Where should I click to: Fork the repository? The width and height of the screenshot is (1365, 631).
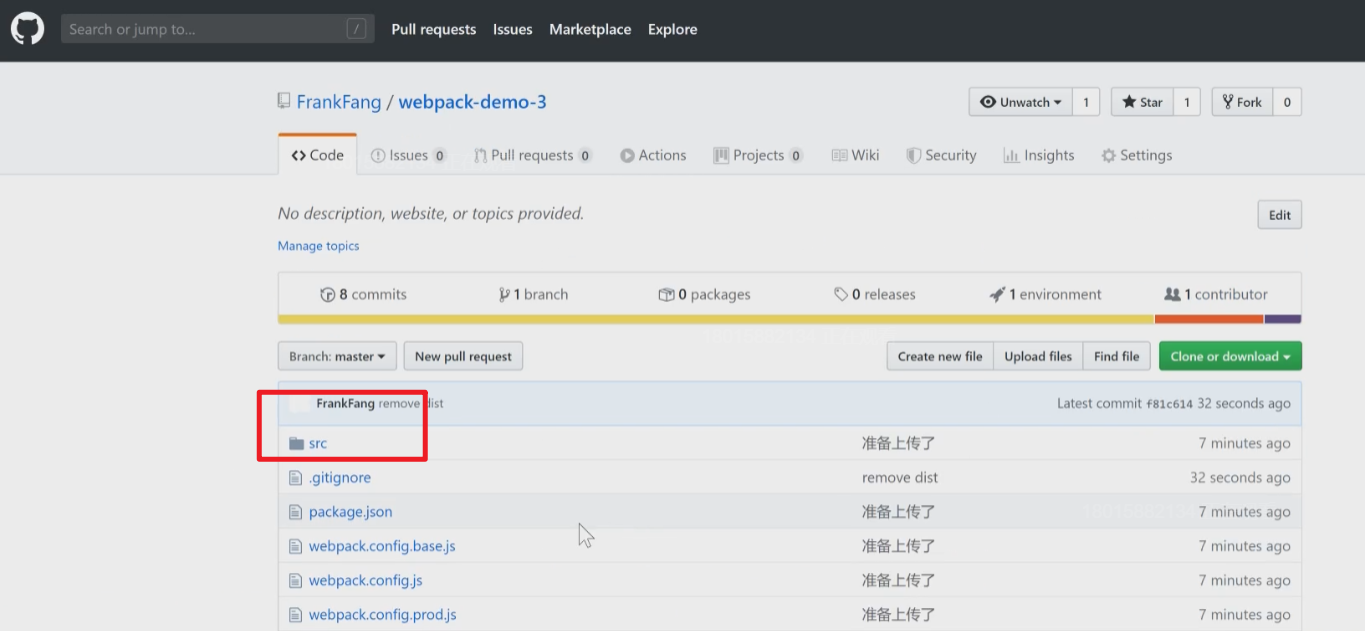coord(1242,102)
